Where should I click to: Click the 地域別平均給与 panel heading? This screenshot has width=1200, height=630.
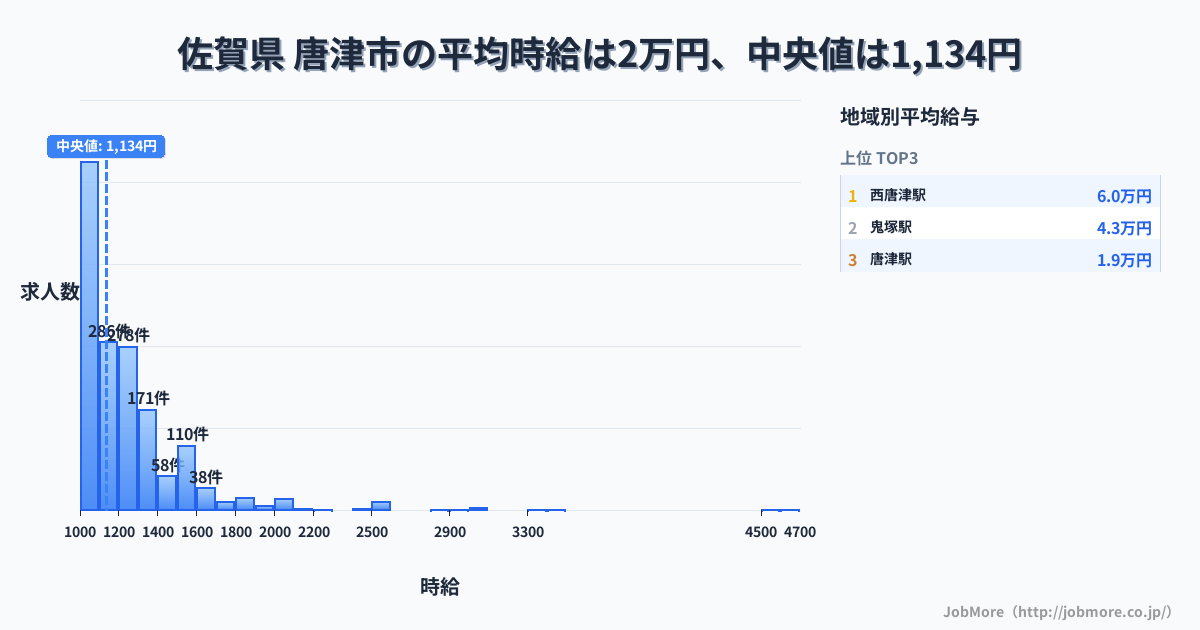click(x=909, y=117)
